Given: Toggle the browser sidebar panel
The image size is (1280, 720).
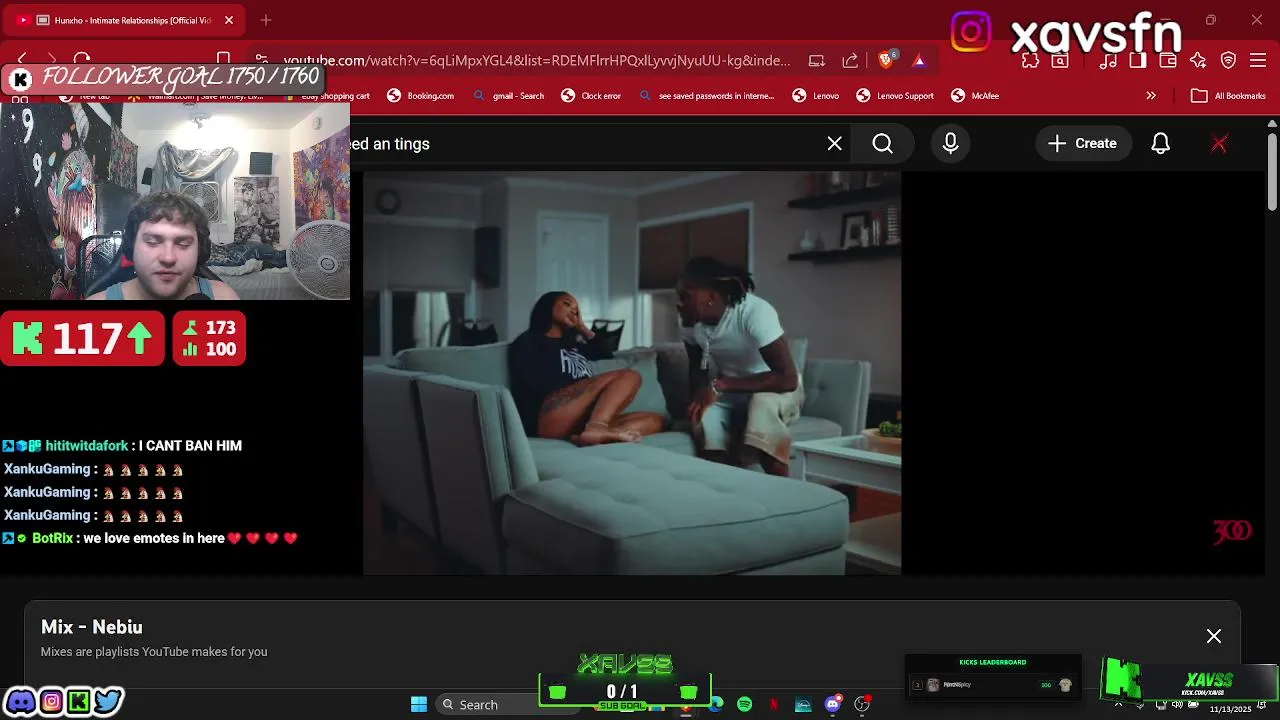Looking at the screenshot, I should tap(1138, 60).
